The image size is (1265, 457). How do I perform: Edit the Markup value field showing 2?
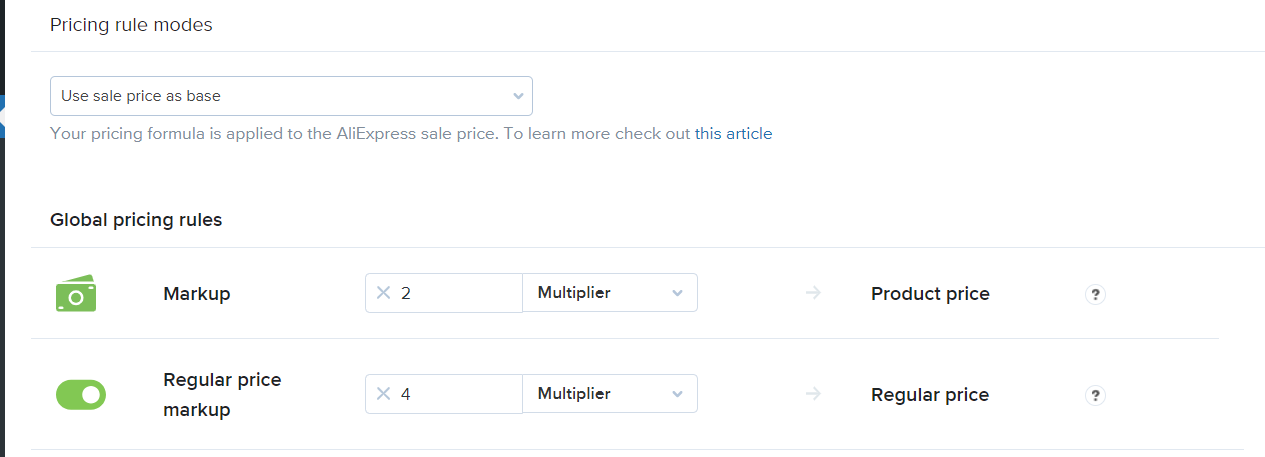click(x=444, y=293)
